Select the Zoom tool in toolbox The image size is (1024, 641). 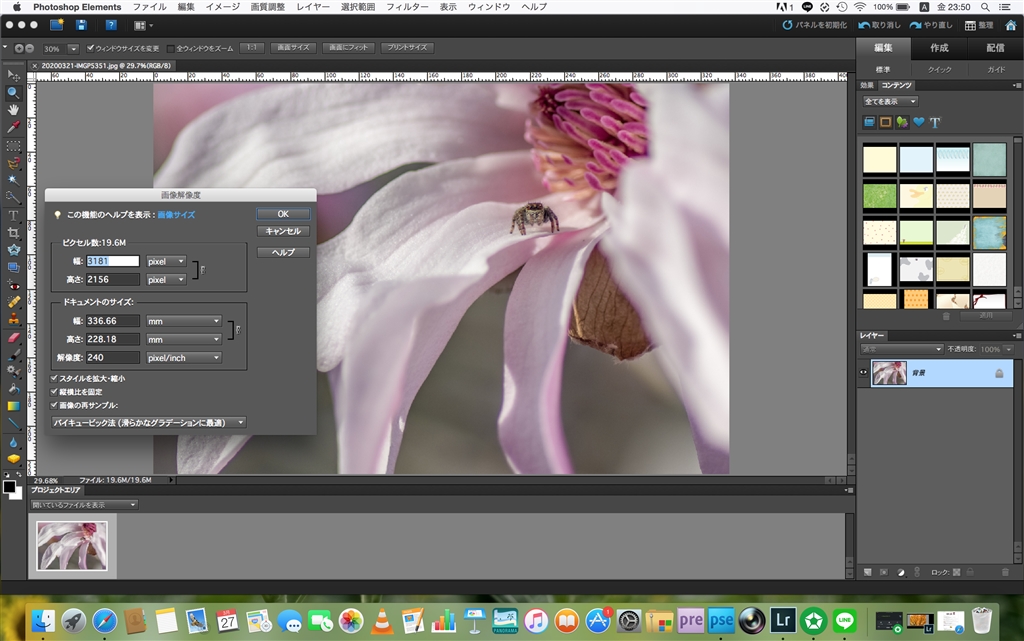pyautogui.click(x=14, y=92)
